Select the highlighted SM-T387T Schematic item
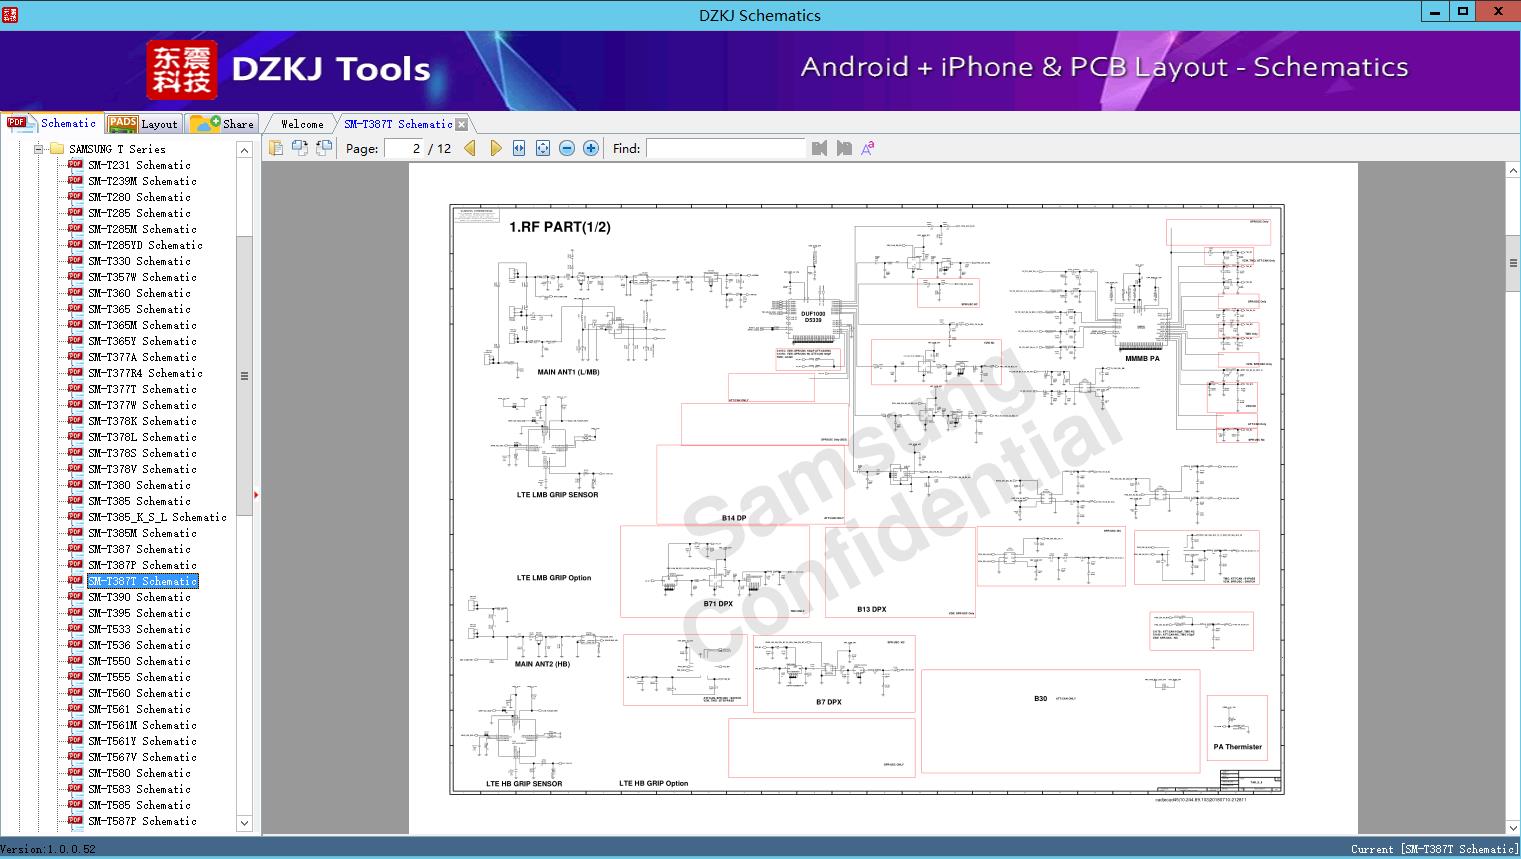Viewport: 1521px width, 859px height. (x=142, y=581)
